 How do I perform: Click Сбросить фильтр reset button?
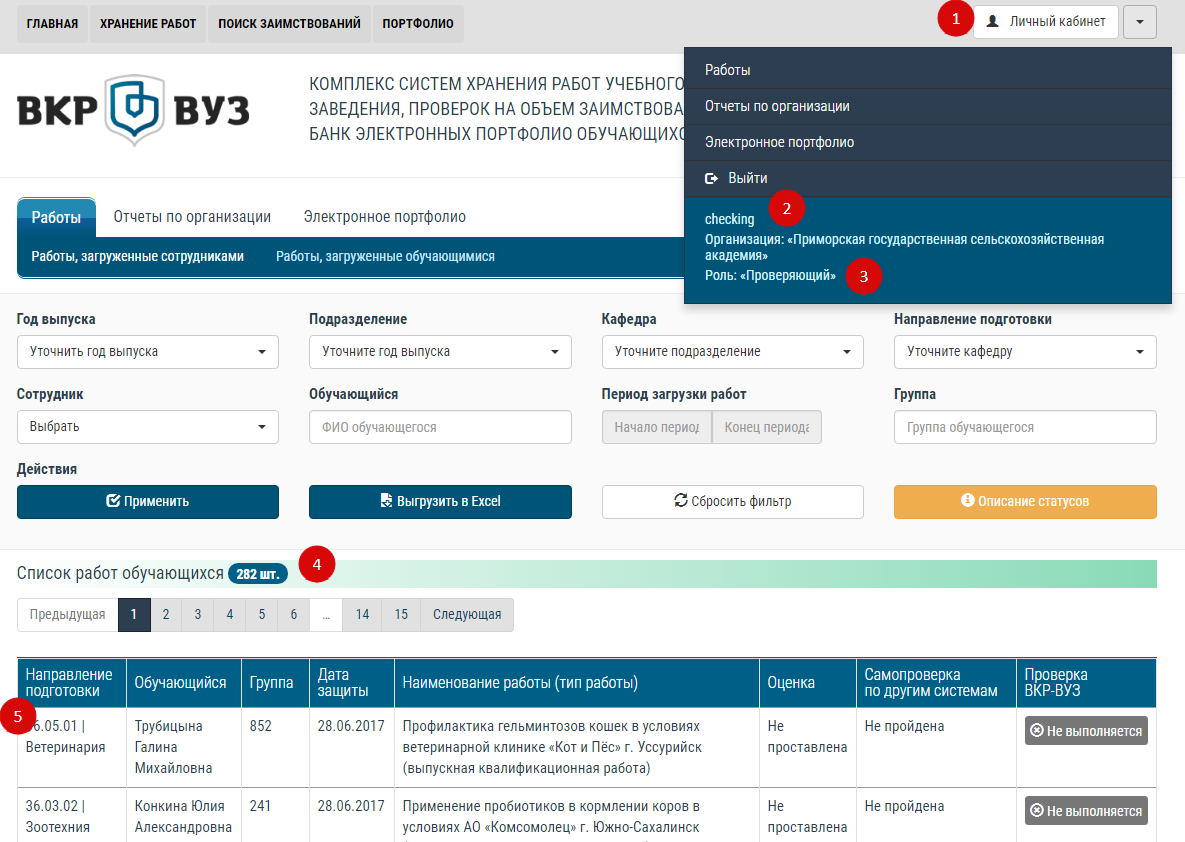coord(732,502)
